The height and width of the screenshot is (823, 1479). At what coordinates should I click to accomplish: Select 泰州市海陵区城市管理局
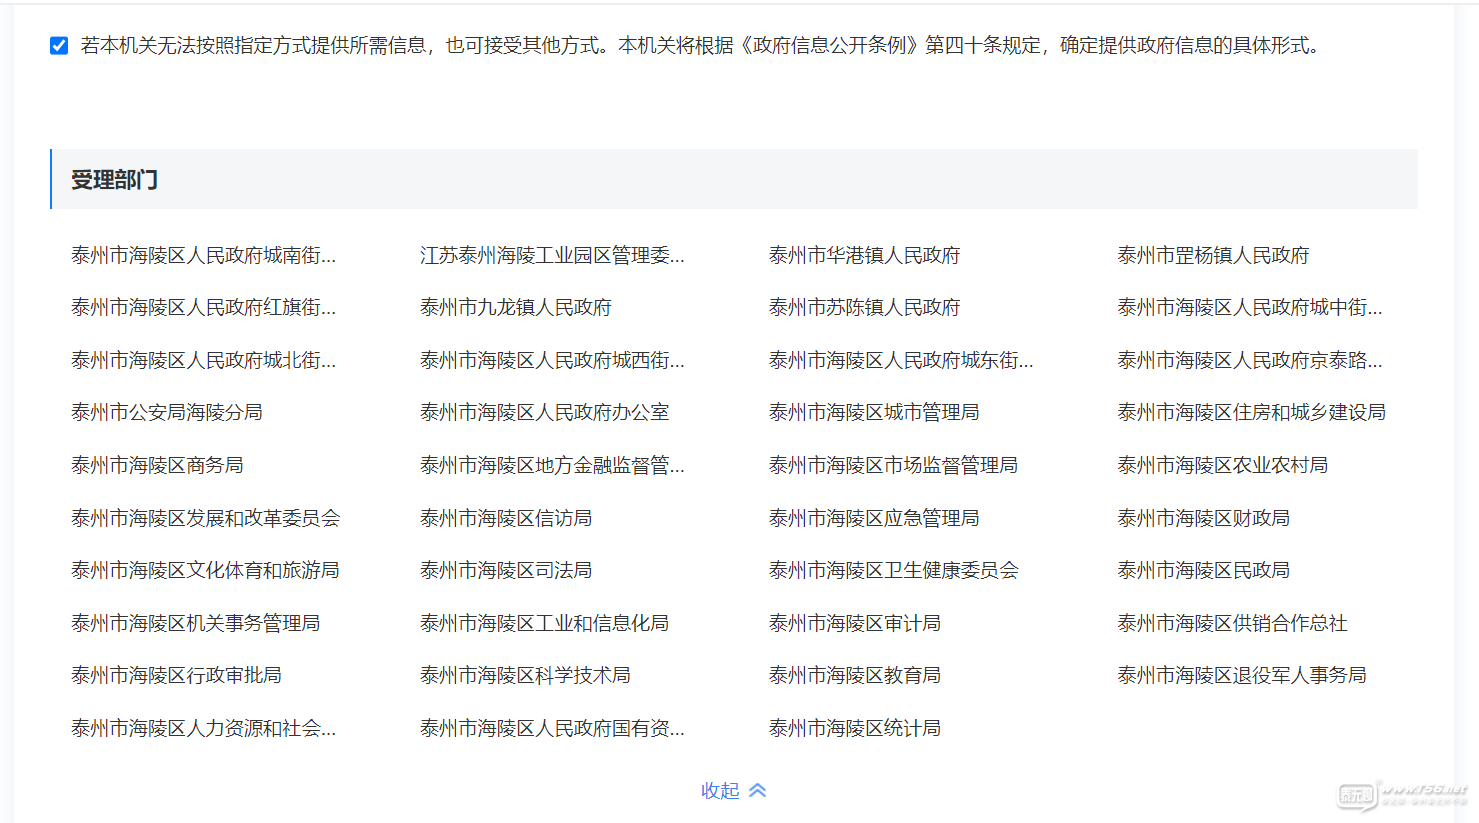pyautogui.click(x=874, y=413)
